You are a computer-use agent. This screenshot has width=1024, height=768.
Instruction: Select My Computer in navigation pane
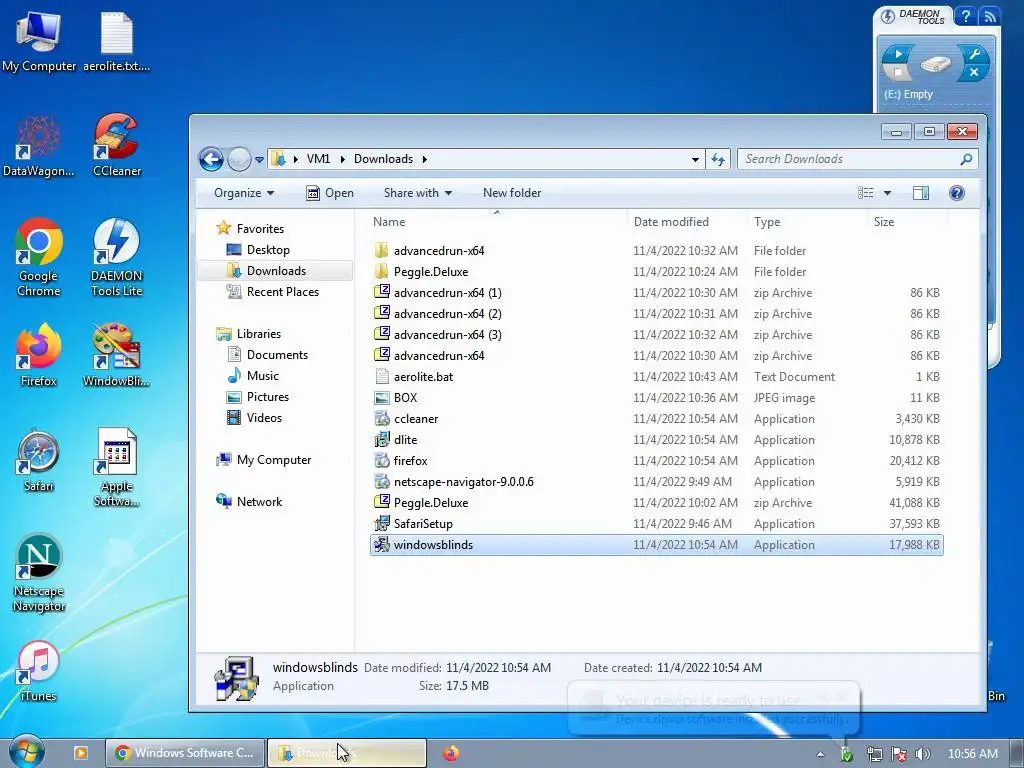pos(264,460)
